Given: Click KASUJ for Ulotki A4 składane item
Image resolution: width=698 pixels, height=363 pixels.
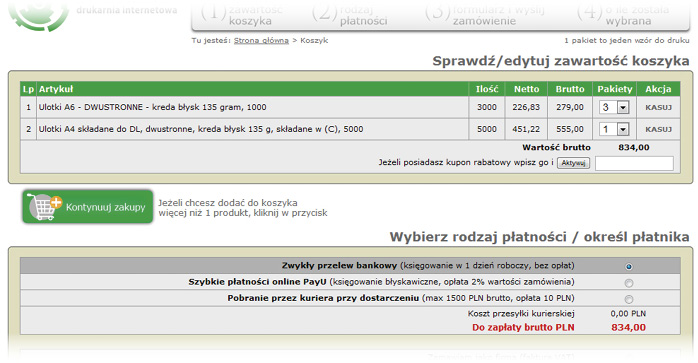Looking at the screenshot, I should [x=658, y=129].
